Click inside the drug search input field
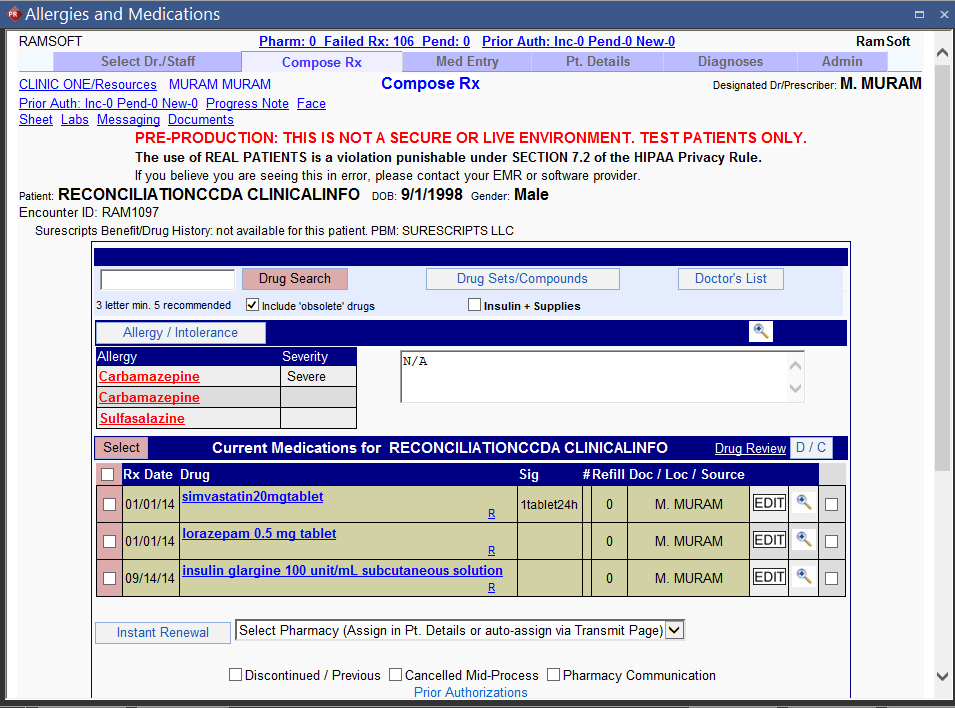The height and width of the screenshot is (708, 955). 166,279
